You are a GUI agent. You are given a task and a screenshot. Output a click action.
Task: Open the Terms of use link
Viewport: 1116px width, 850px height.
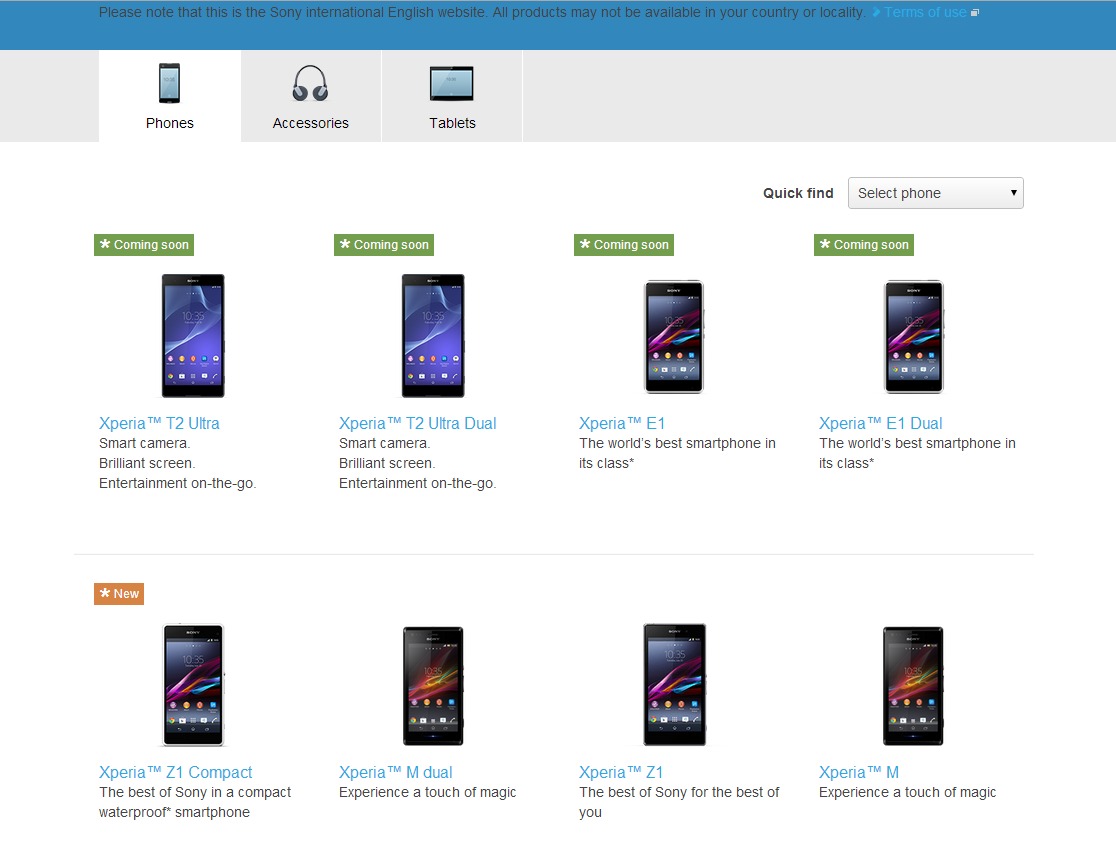tap(925, 12)
